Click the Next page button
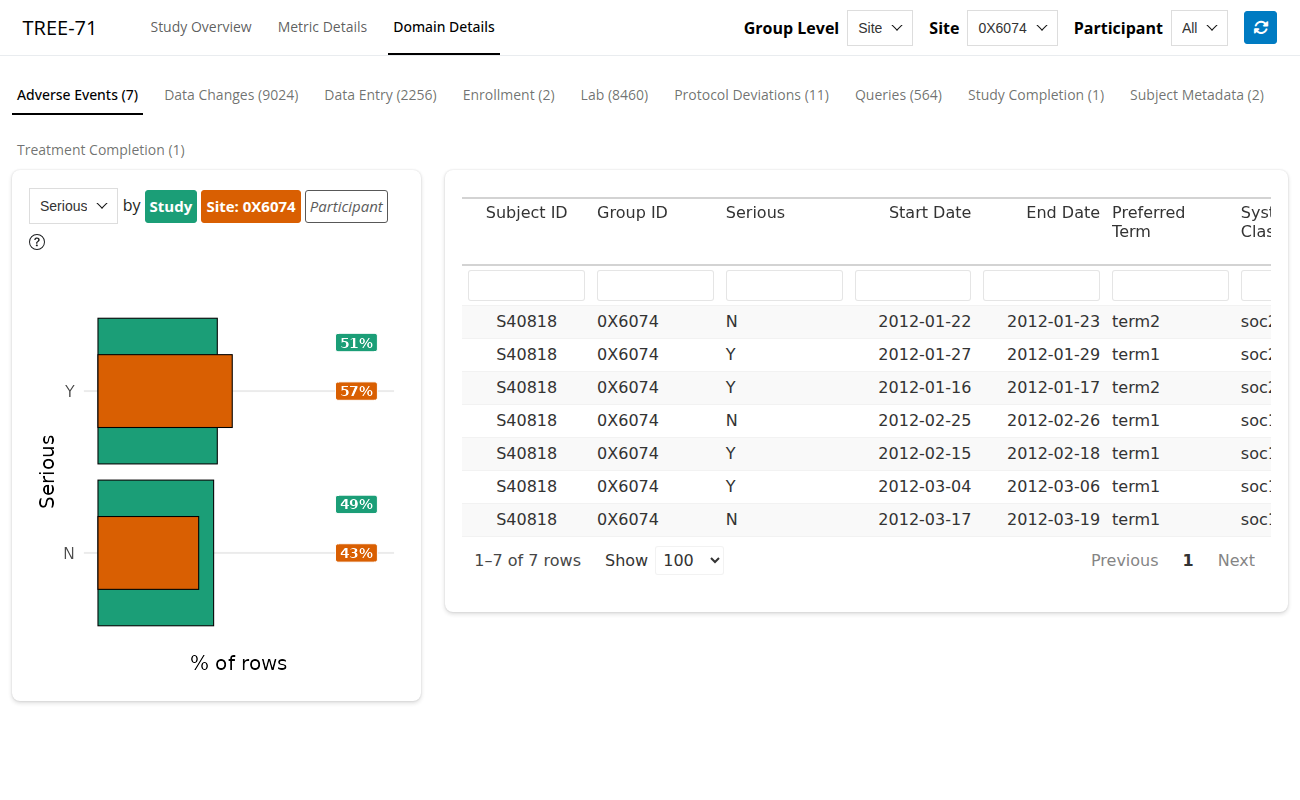Viewport: 1300px width, 800px height. click(1235, 560)
